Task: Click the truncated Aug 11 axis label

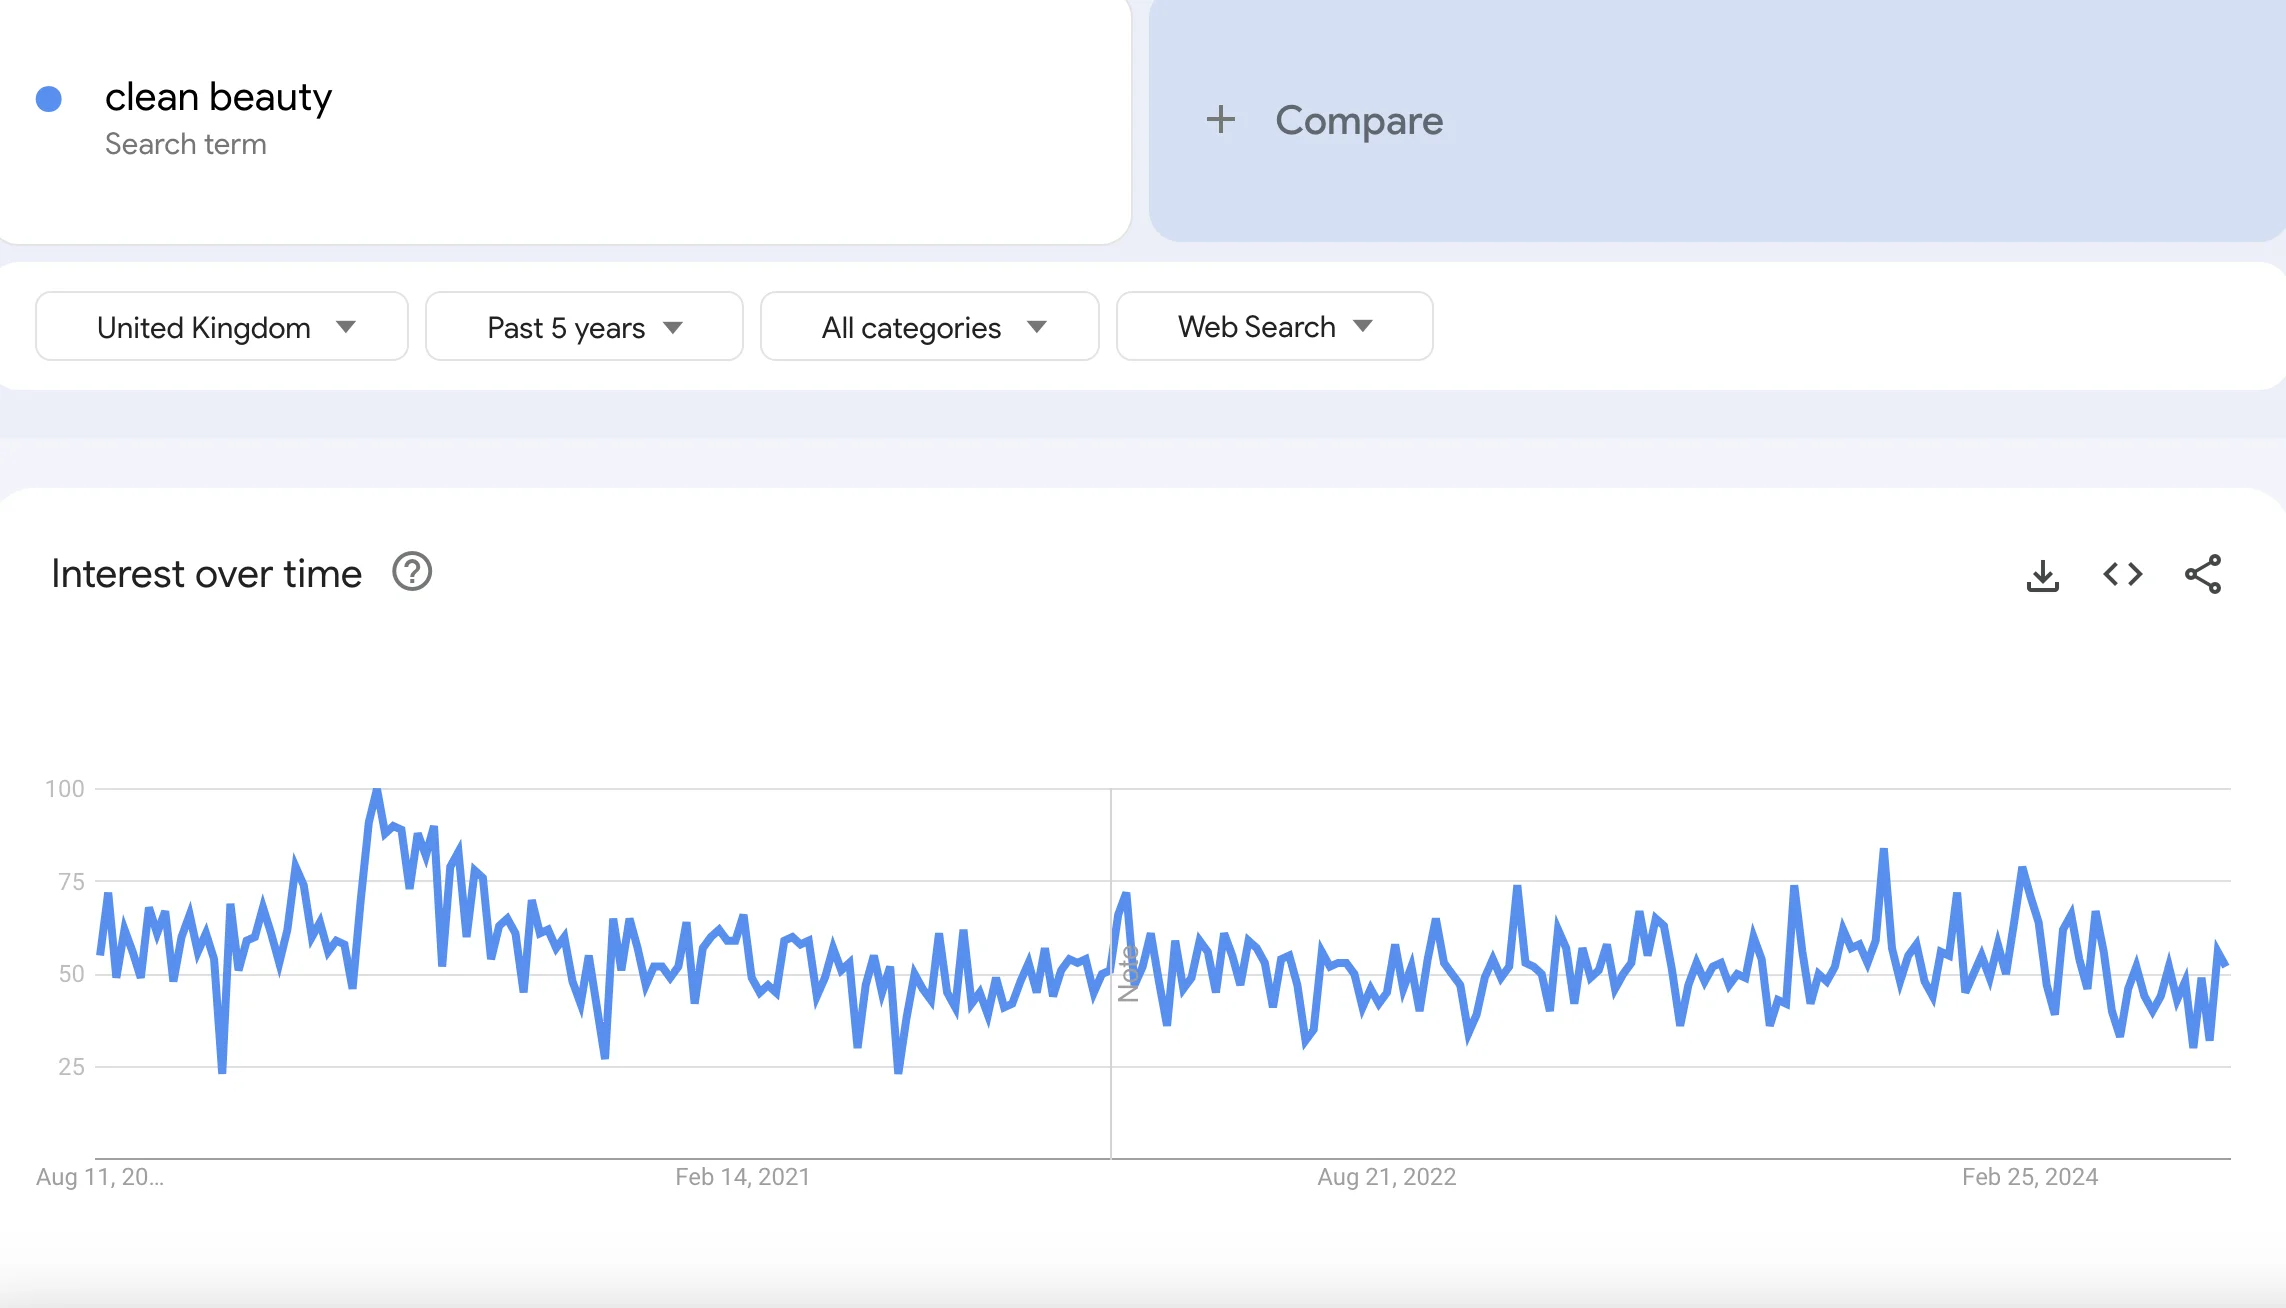Action: 100,1177
